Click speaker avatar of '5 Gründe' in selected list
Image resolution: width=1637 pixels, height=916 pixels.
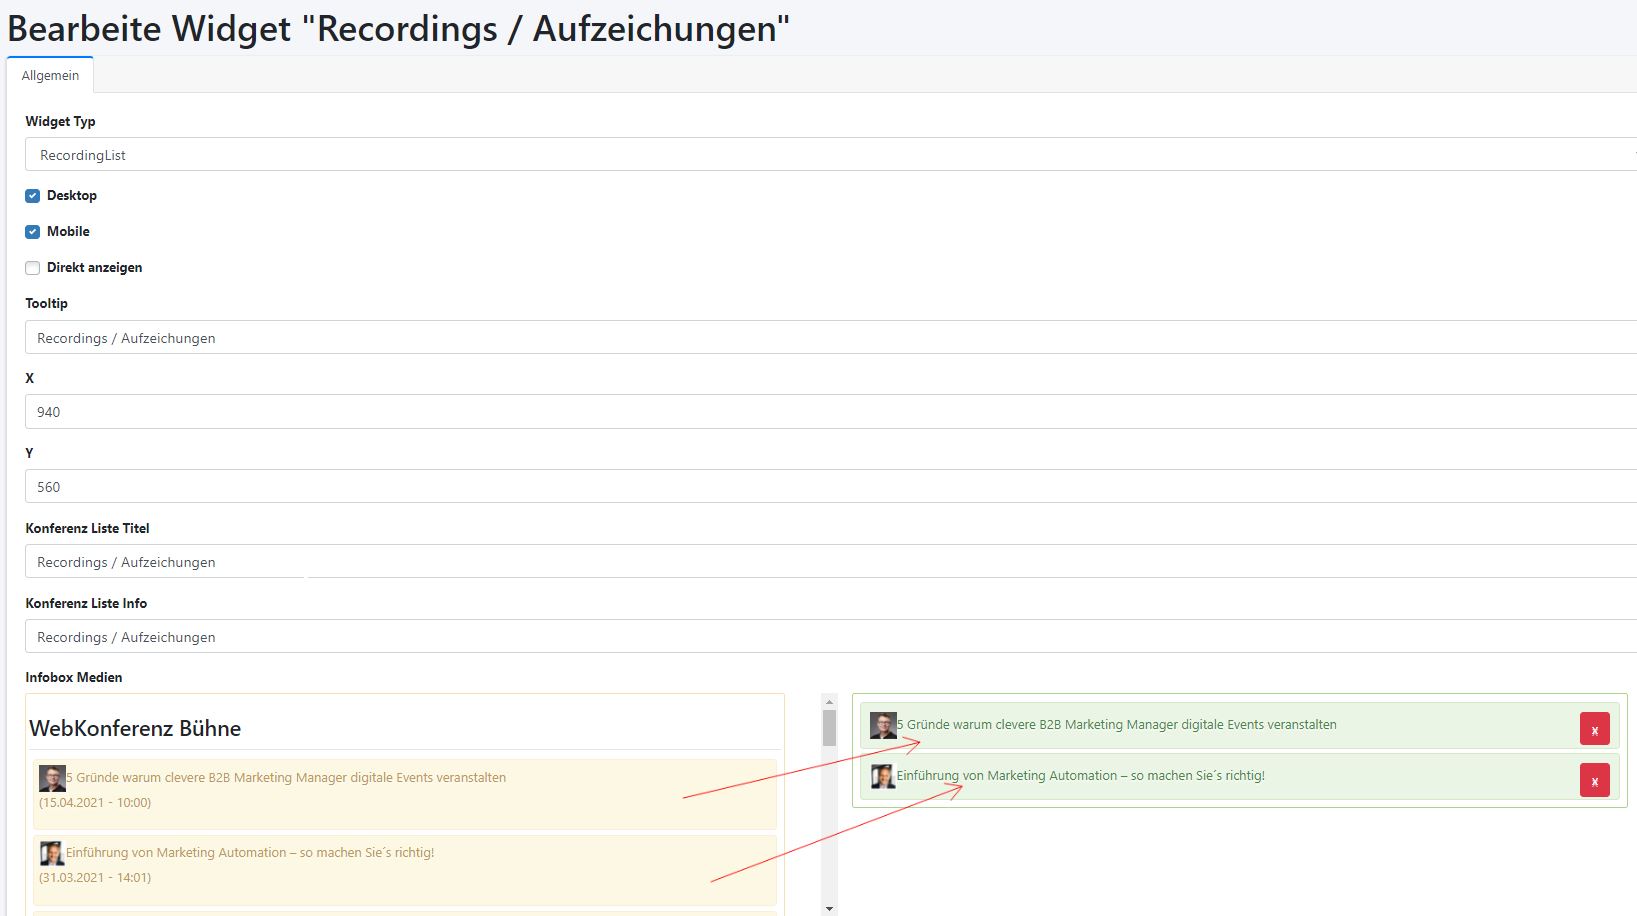(882, 725)
